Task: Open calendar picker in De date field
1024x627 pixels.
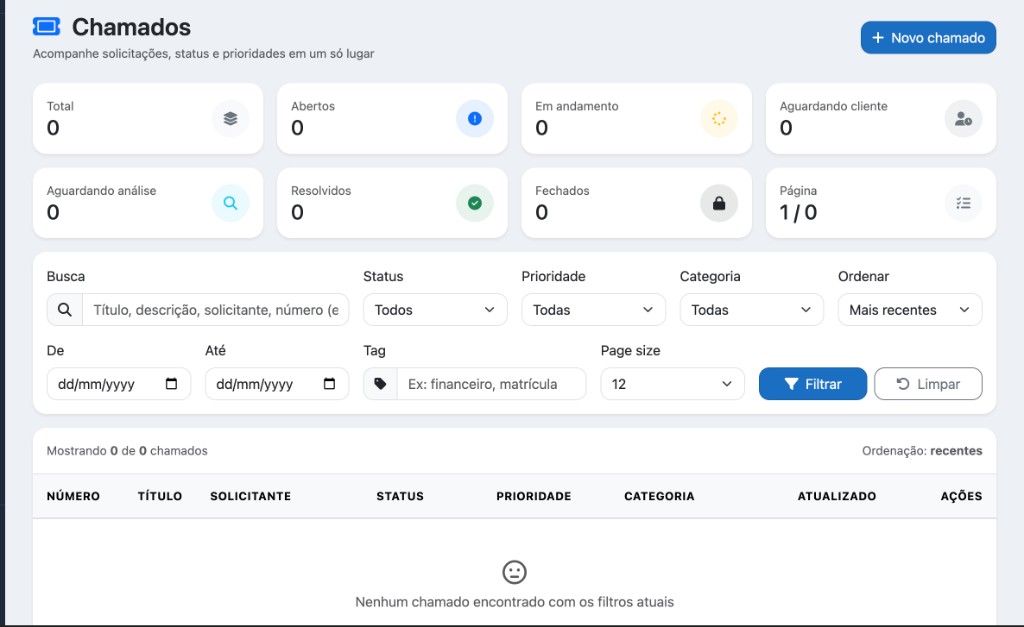Action: [171, 383]
